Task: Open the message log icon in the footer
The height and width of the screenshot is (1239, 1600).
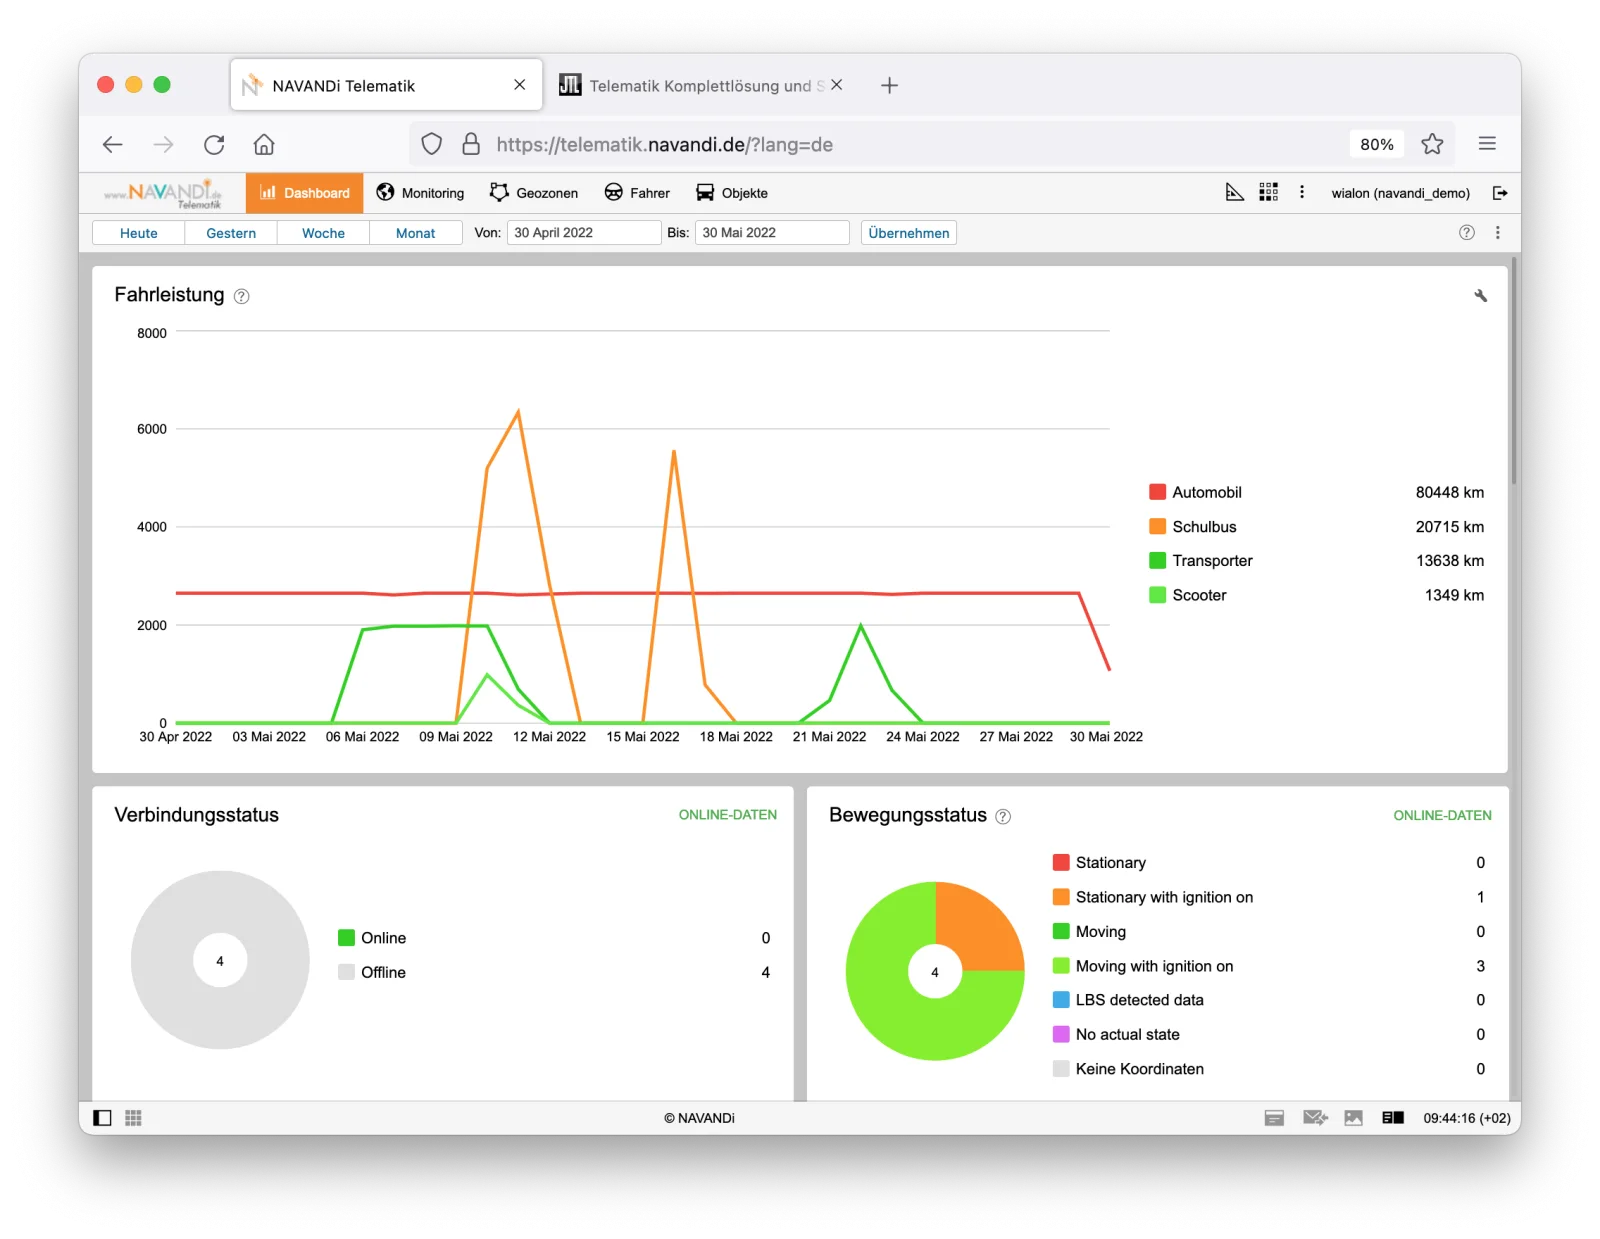Action: [1274, 1118]
